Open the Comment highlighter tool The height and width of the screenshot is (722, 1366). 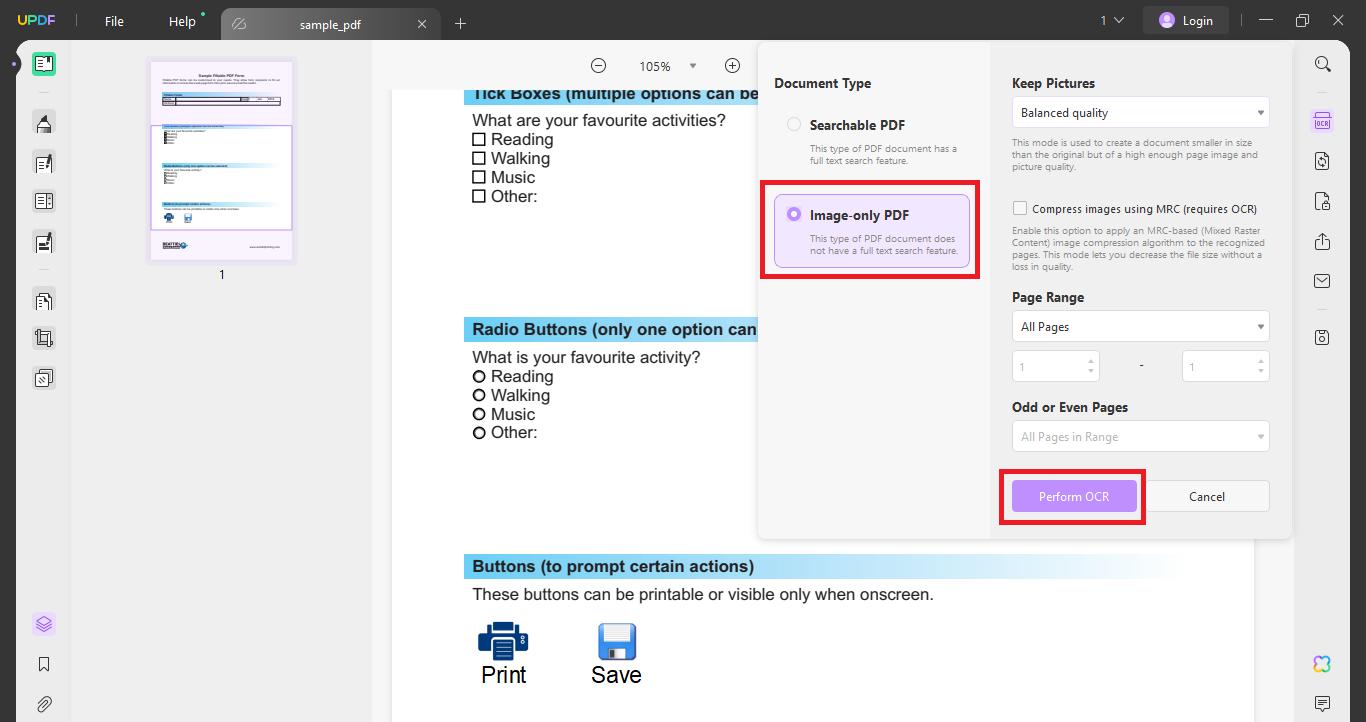(x=43, y=122)
